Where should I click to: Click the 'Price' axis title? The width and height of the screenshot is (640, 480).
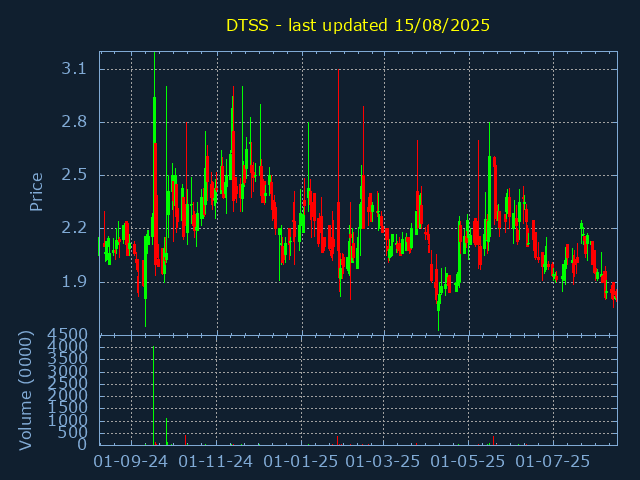tap(36, 192)
